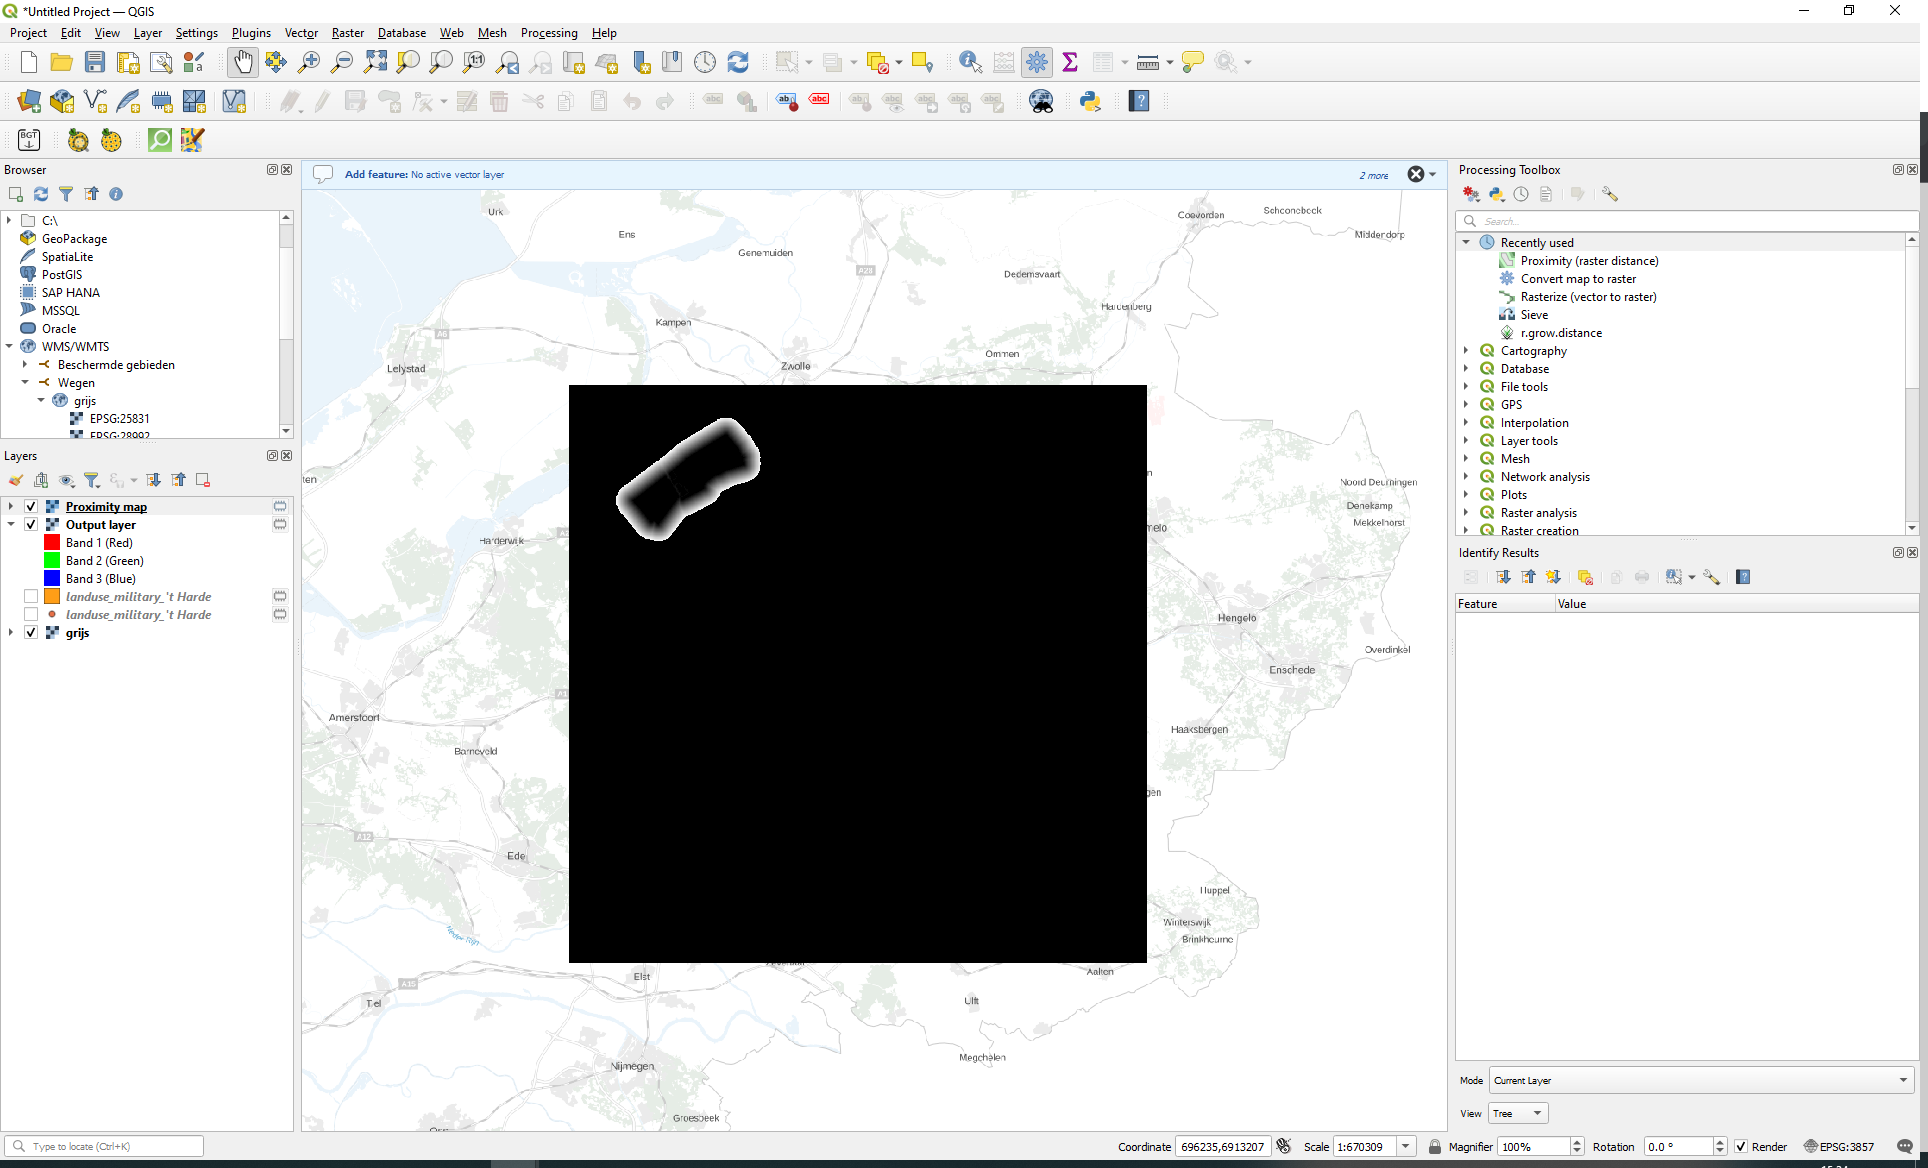
Task: Open the Processing Toolbox via toolbar icon
Action: 1037,61
